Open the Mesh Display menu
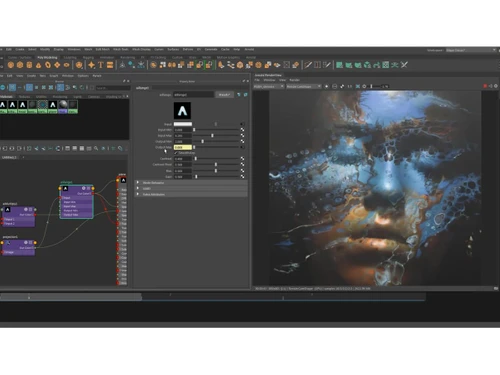 click(x=141, y=49)
